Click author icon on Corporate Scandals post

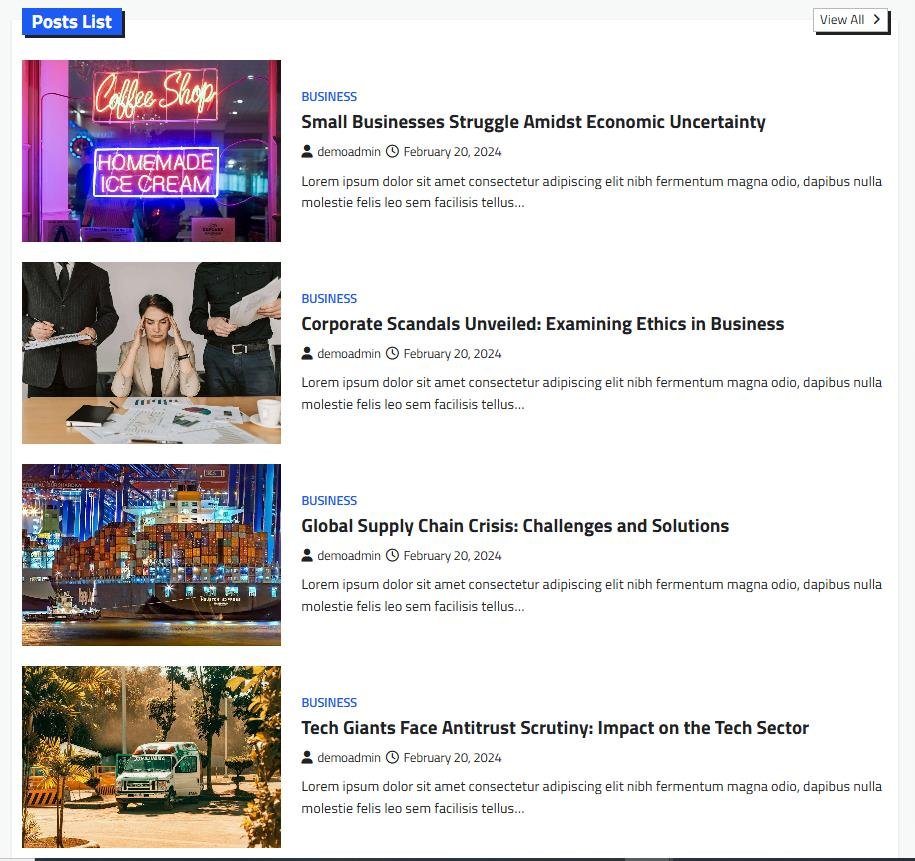307,353
